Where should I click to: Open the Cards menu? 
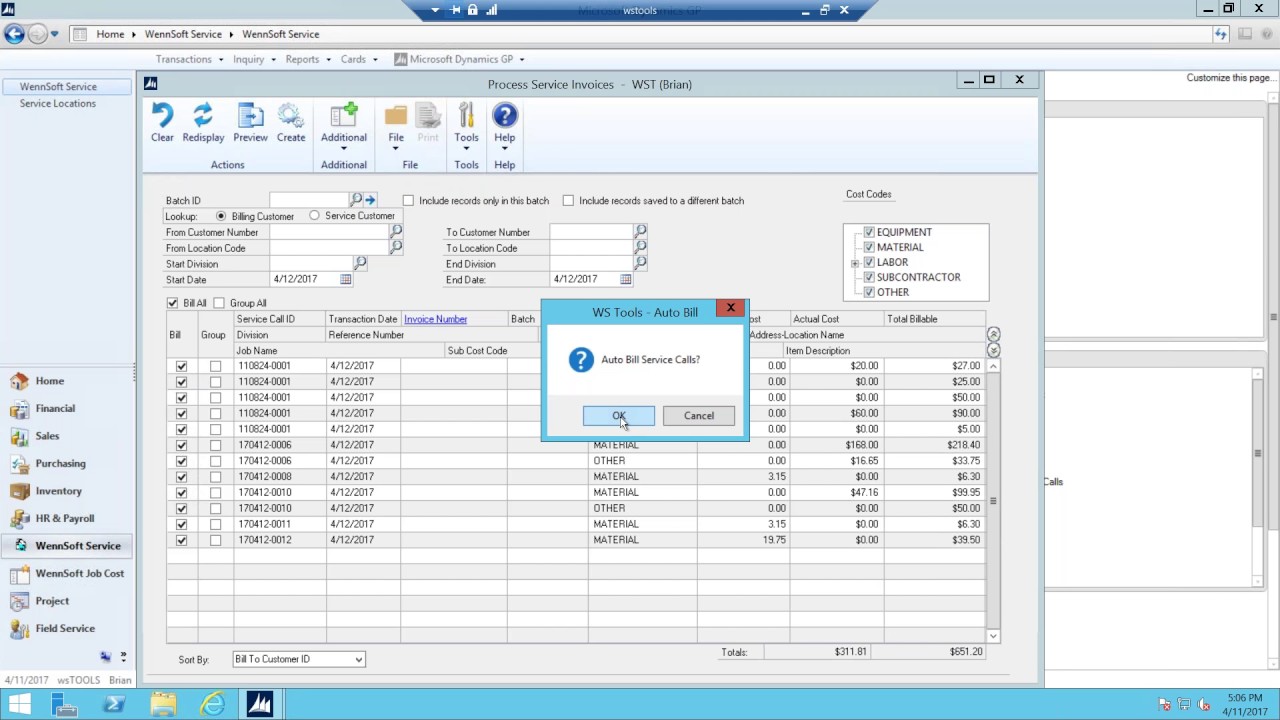[358, 59]
